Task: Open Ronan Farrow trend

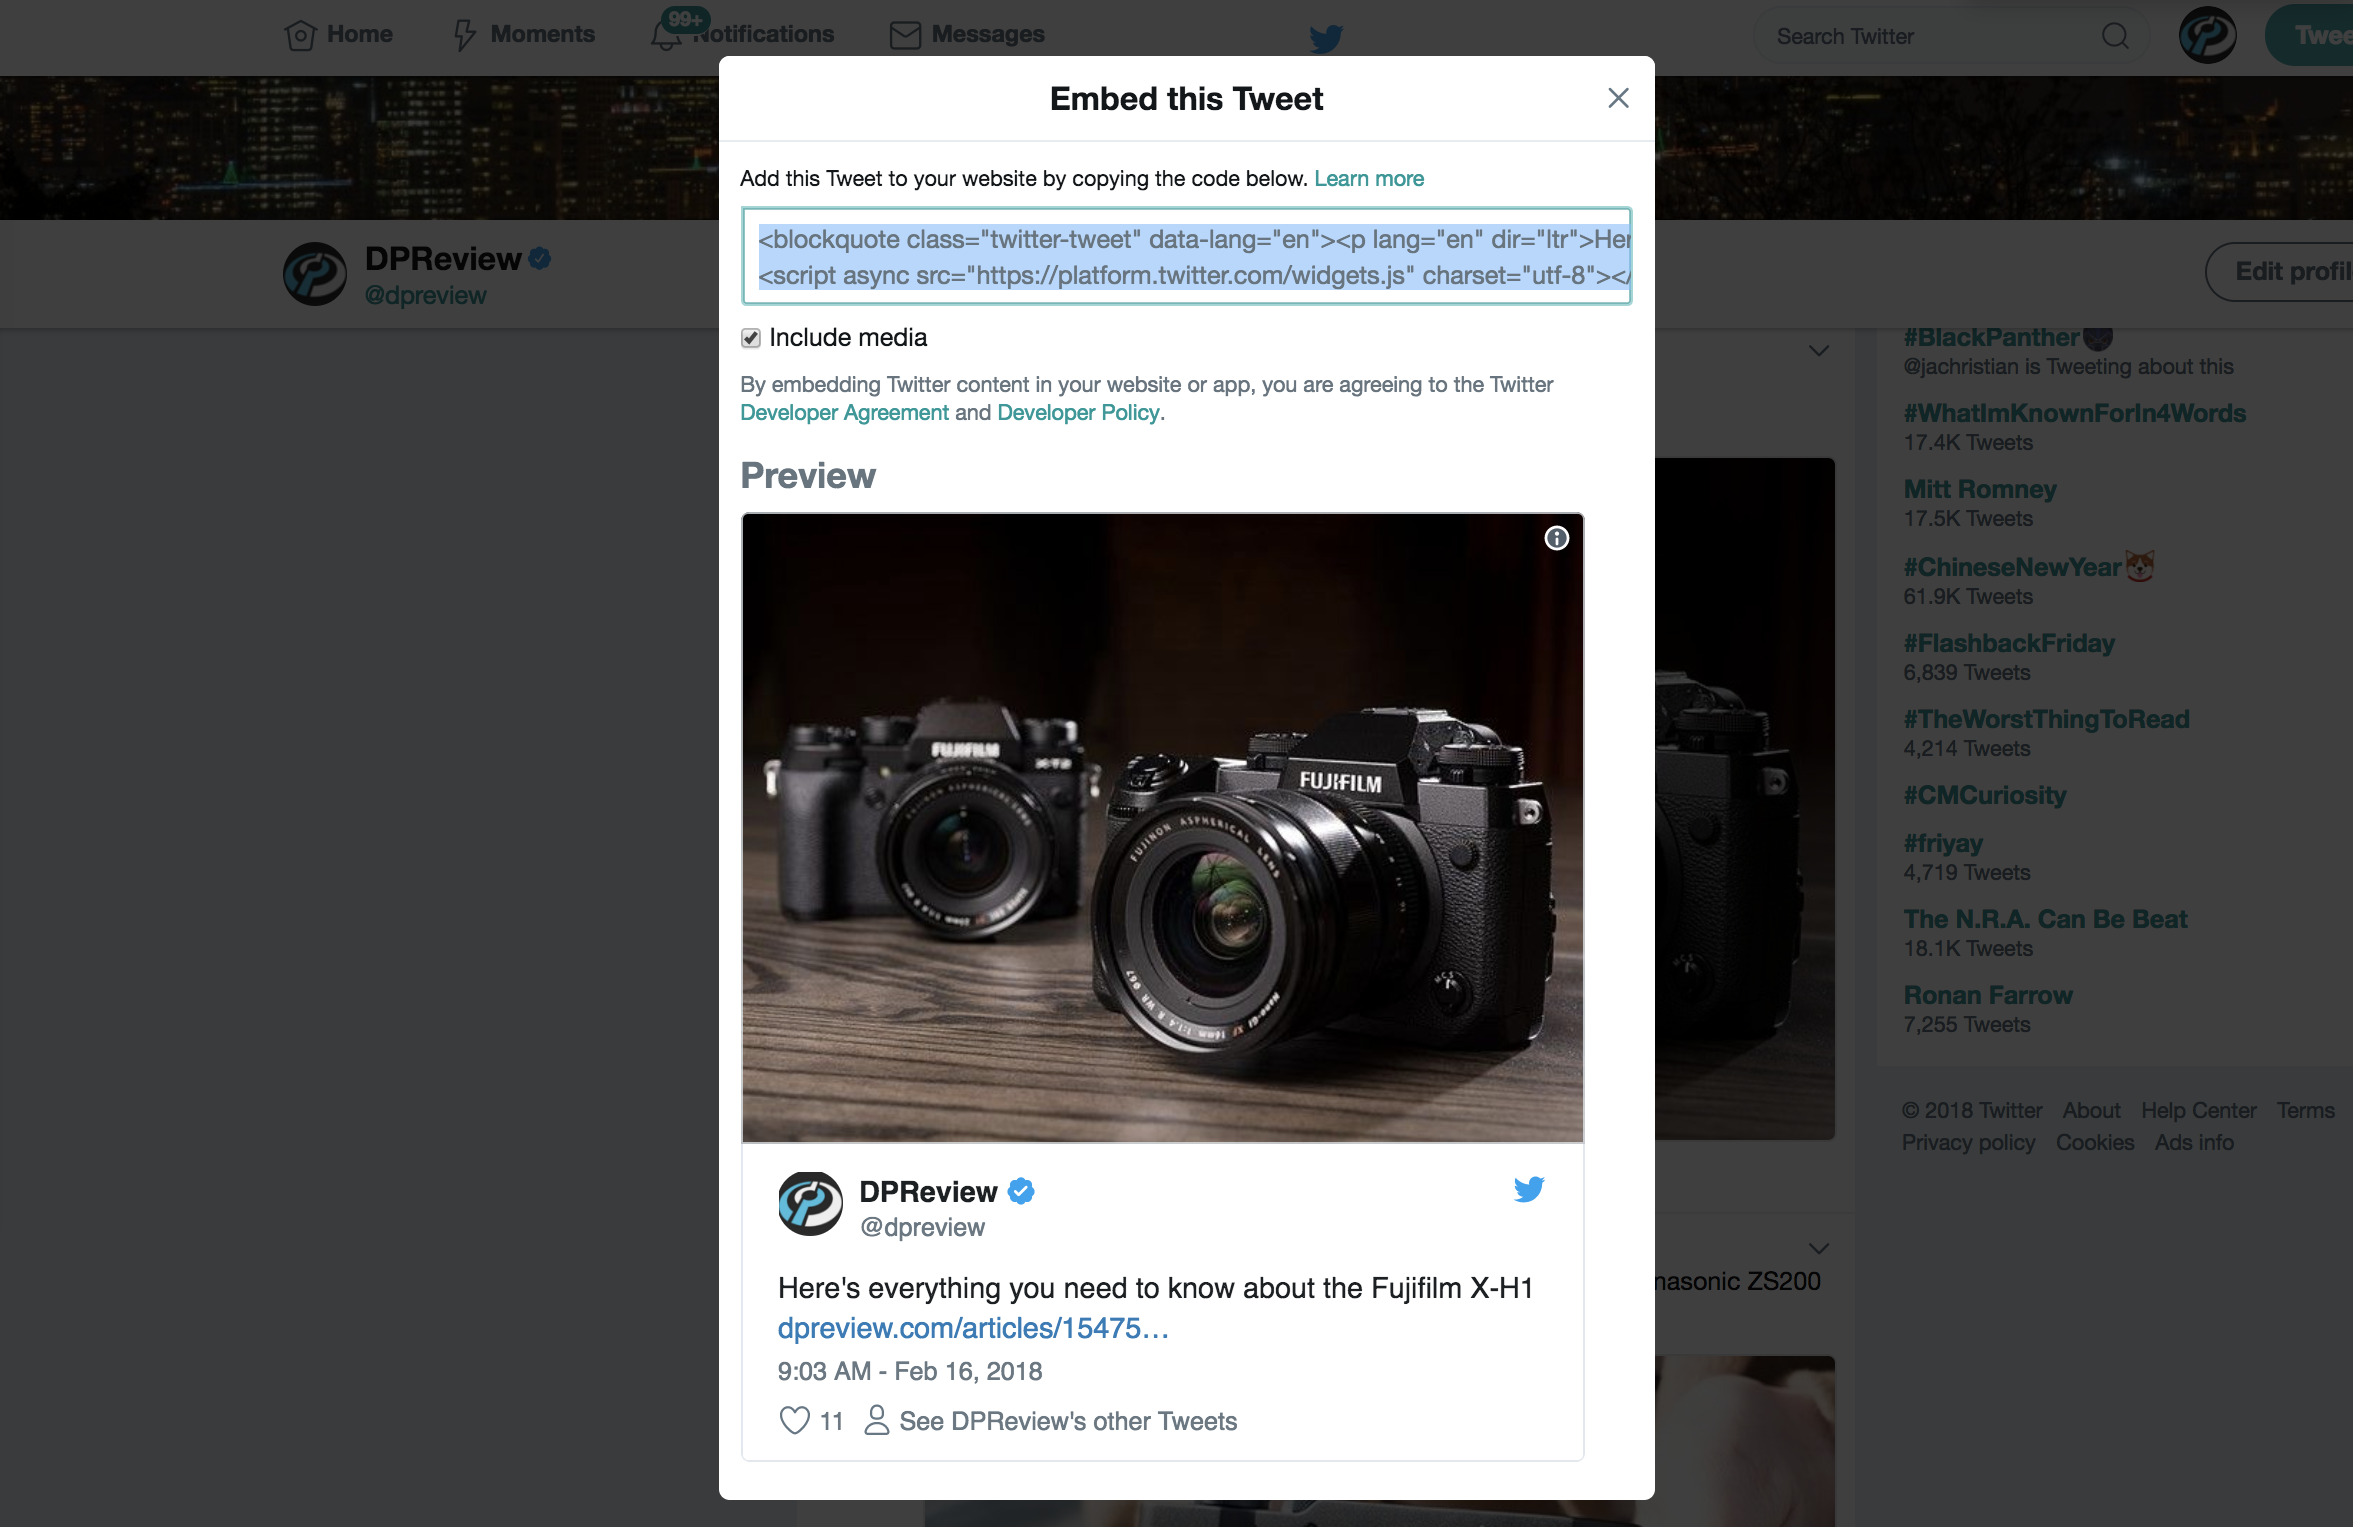Action: point(1988,995)
